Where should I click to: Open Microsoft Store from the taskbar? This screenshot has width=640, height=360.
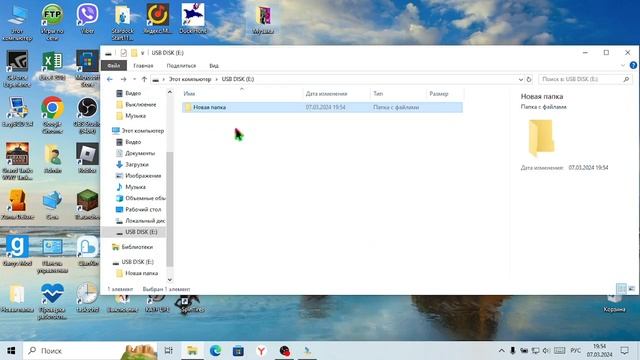click(x=238, y=351)
